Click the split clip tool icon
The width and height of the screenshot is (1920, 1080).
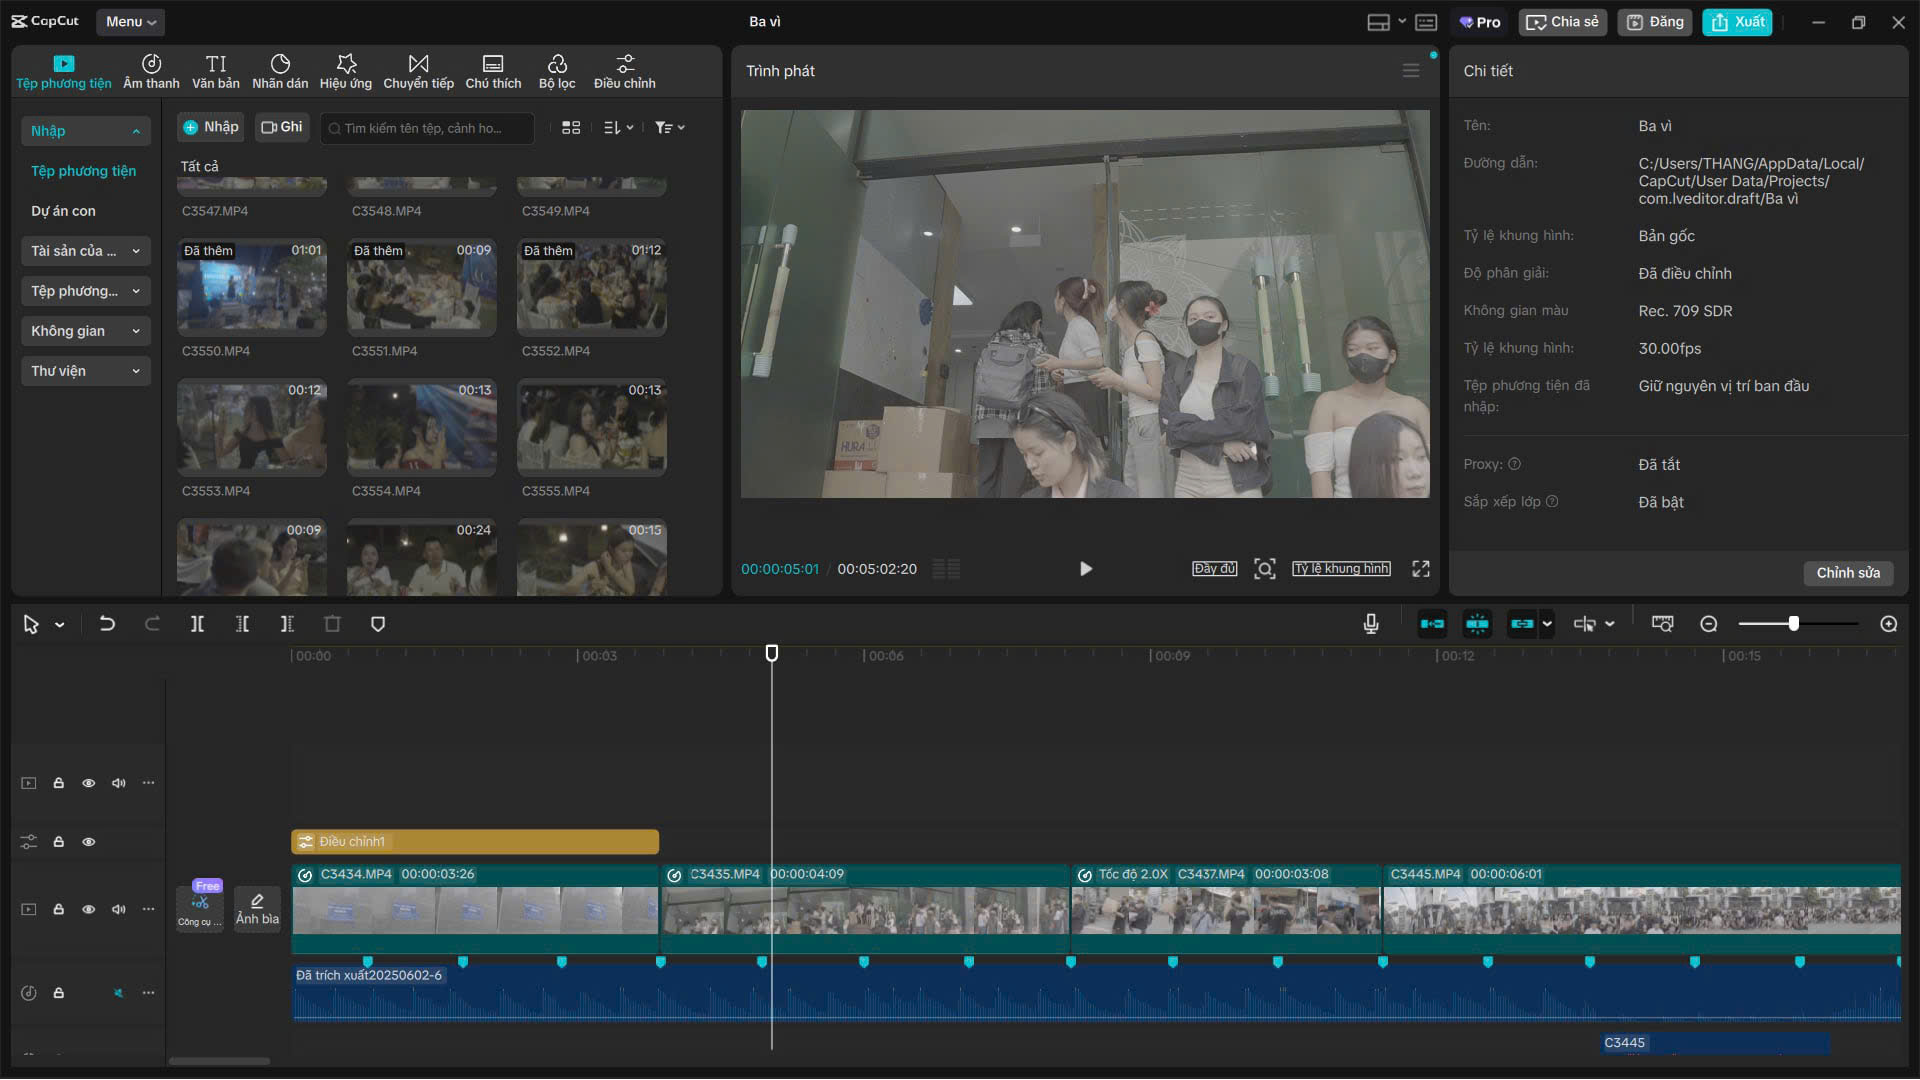197,624
